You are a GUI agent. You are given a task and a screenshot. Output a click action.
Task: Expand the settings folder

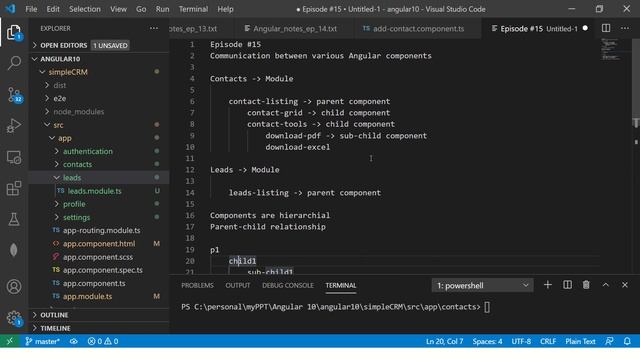[99, 217]
